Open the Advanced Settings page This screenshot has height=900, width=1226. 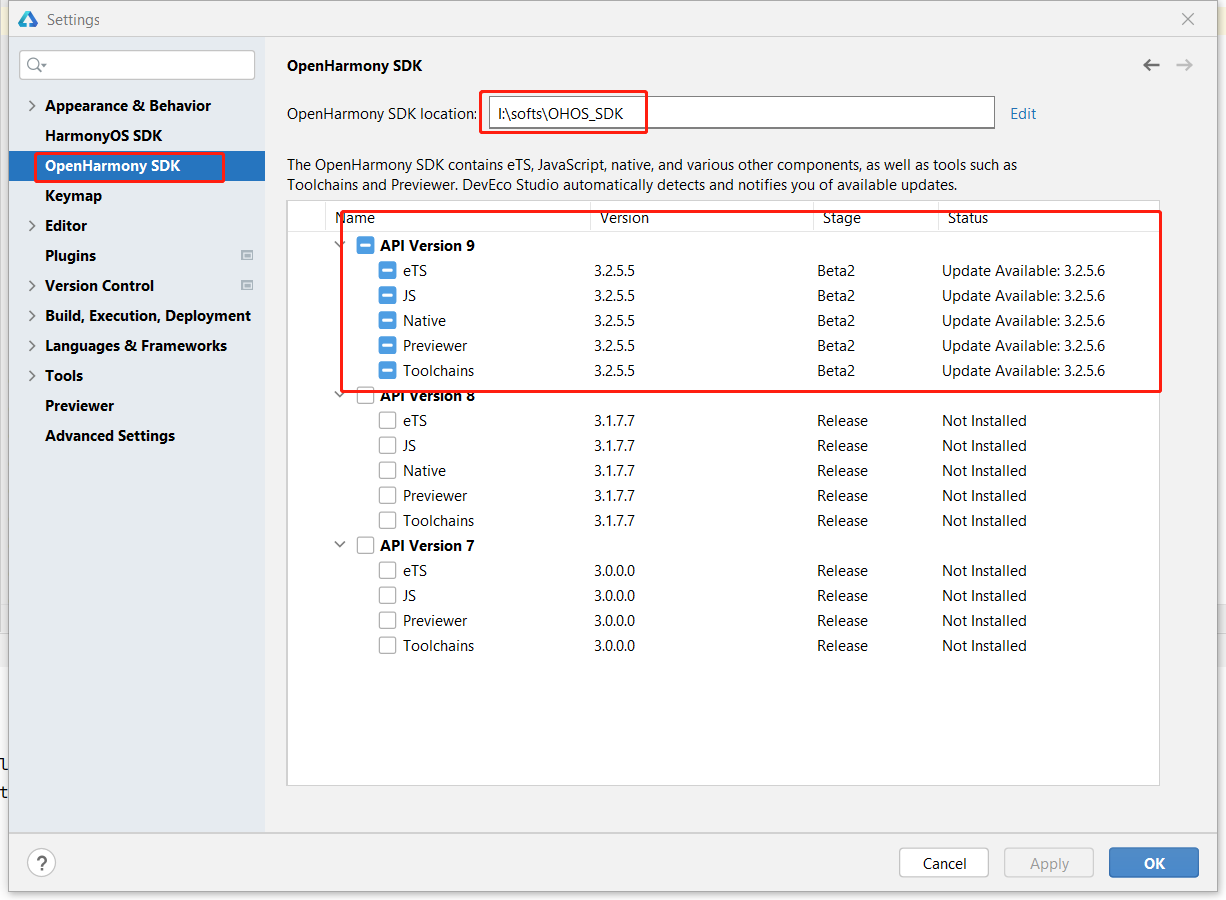(x=110, y=435)
